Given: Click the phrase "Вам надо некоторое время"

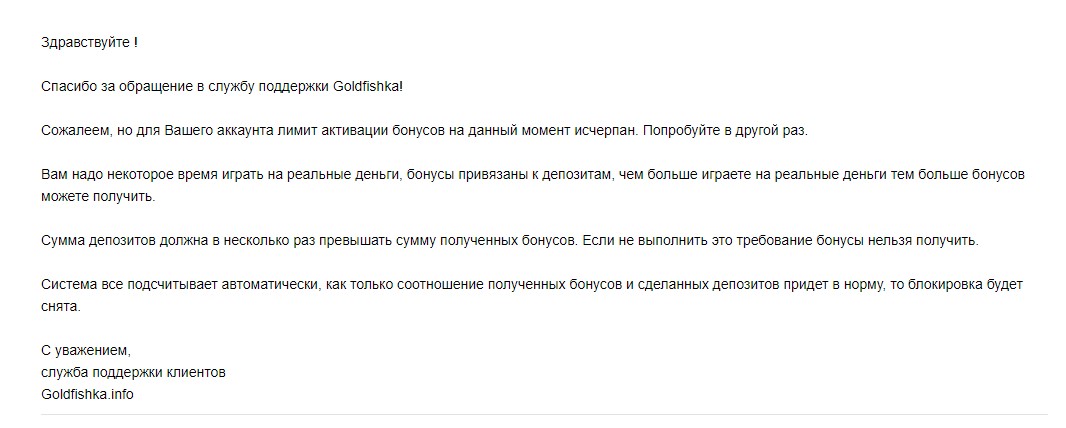Looking at the screenshot, I should (121, 175).
